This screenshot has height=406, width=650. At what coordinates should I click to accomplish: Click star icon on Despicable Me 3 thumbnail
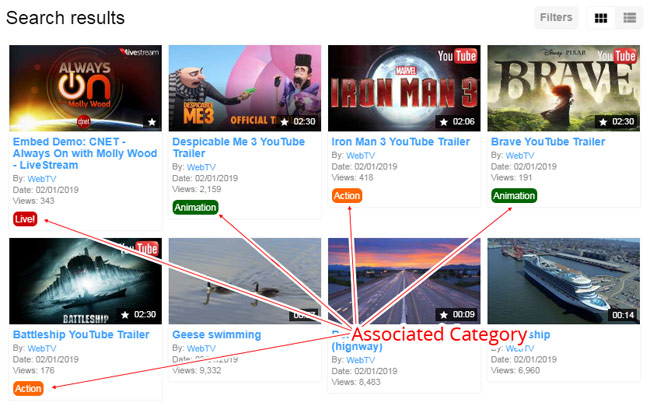pos(284,122)
